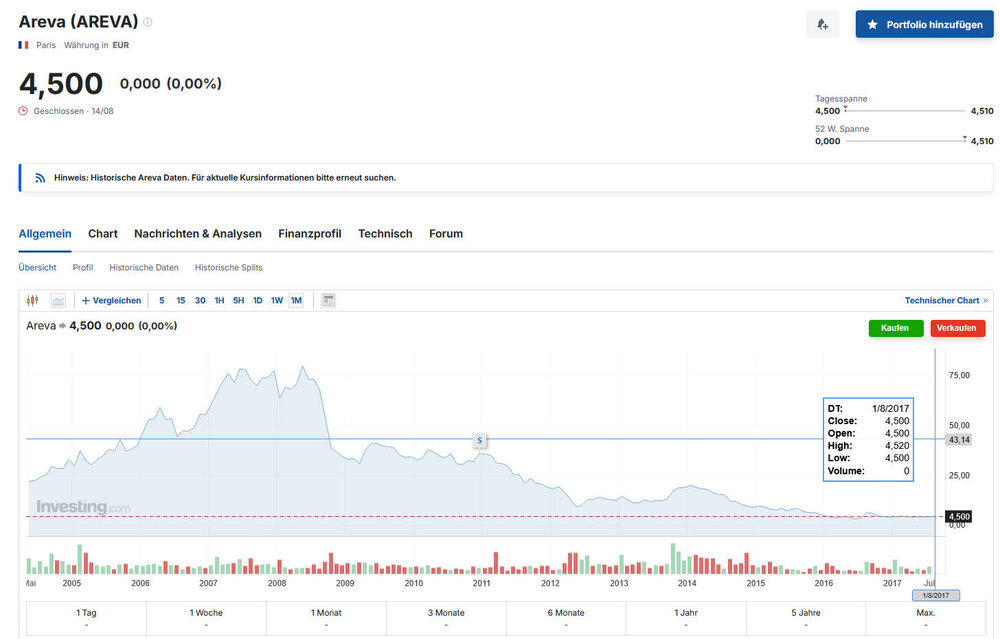Select the Profil sub-tab
1000x639 pixels.
83,267
